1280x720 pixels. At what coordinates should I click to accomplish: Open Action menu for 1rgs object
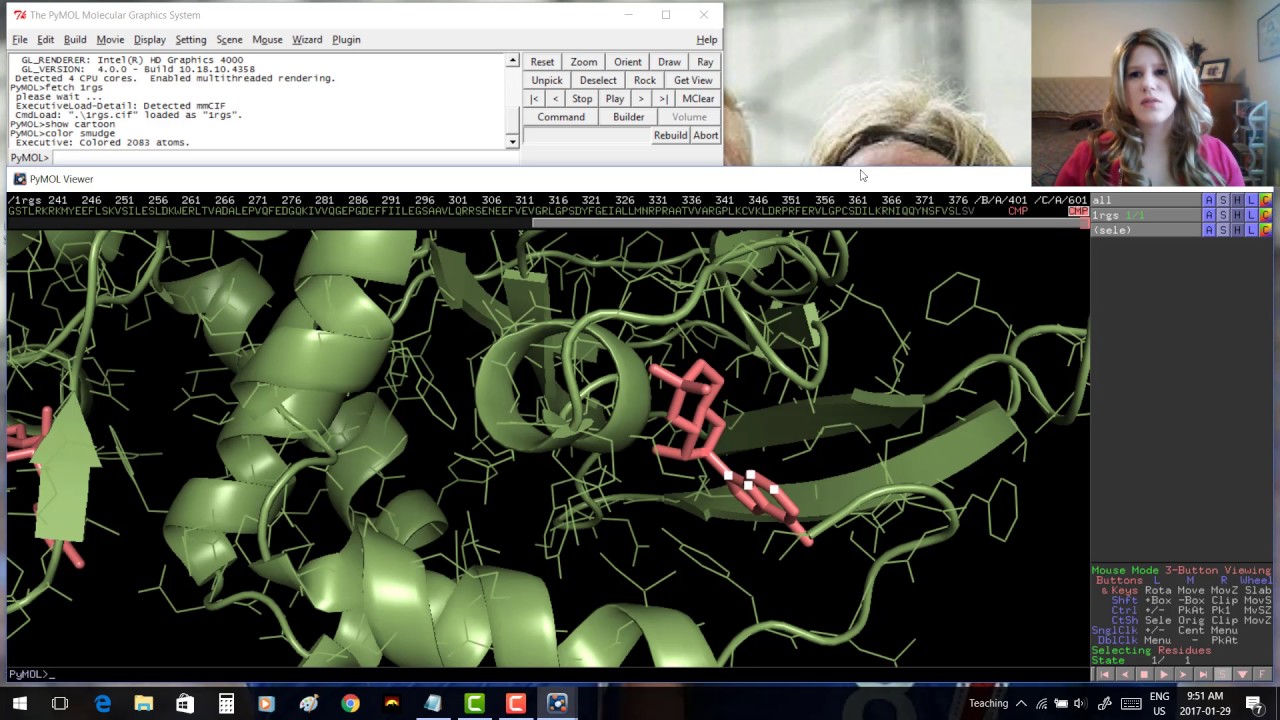click(x=1209, y=215)
